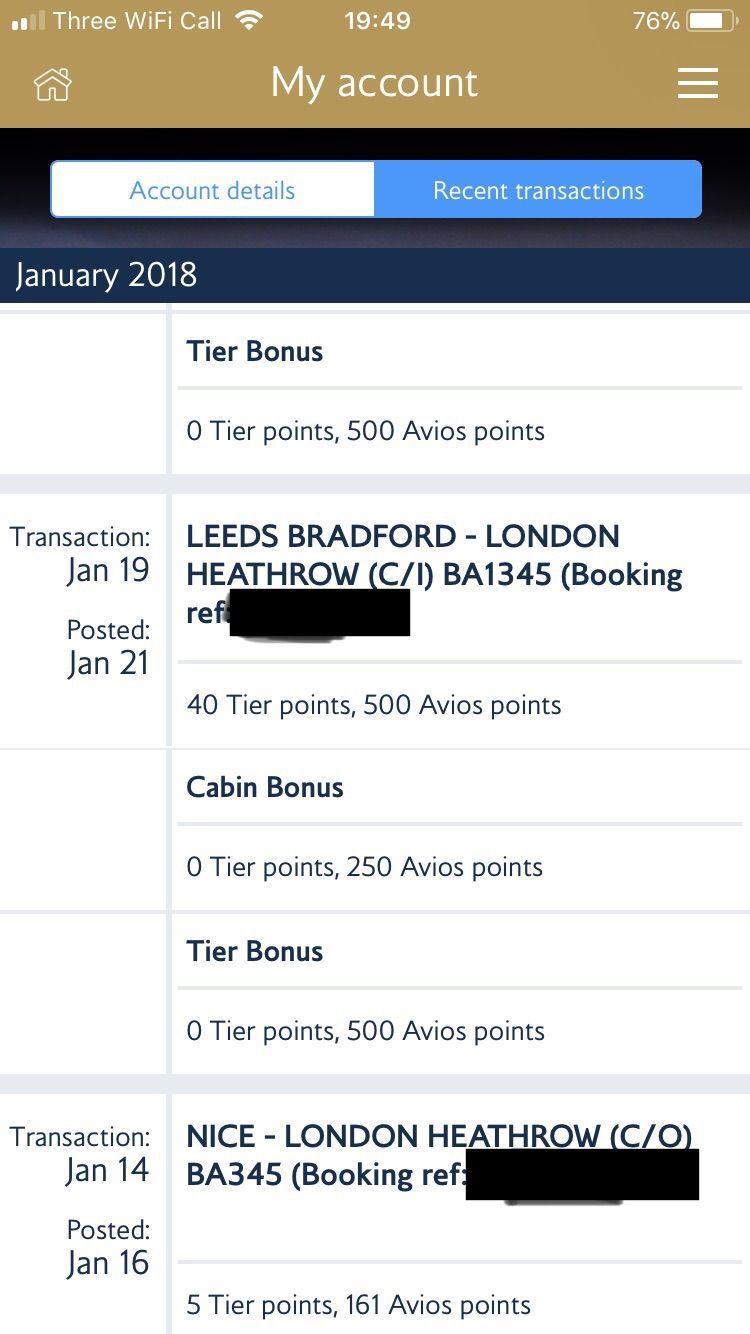Switch to the Account details tab
Viewport: 750px width, 1334px height.
coord(212,190)
